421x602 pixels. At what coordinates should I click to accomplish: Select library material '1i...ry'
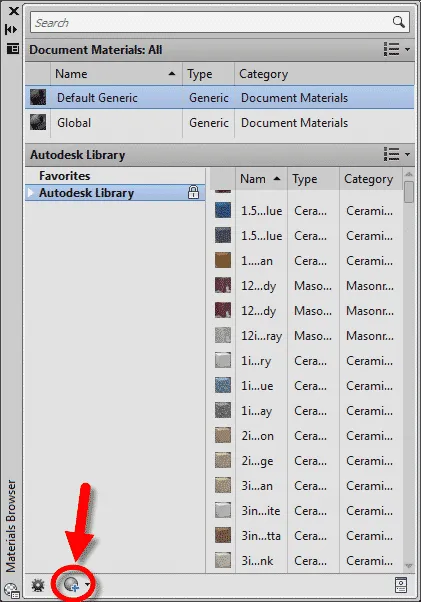[x=306, y=361]
